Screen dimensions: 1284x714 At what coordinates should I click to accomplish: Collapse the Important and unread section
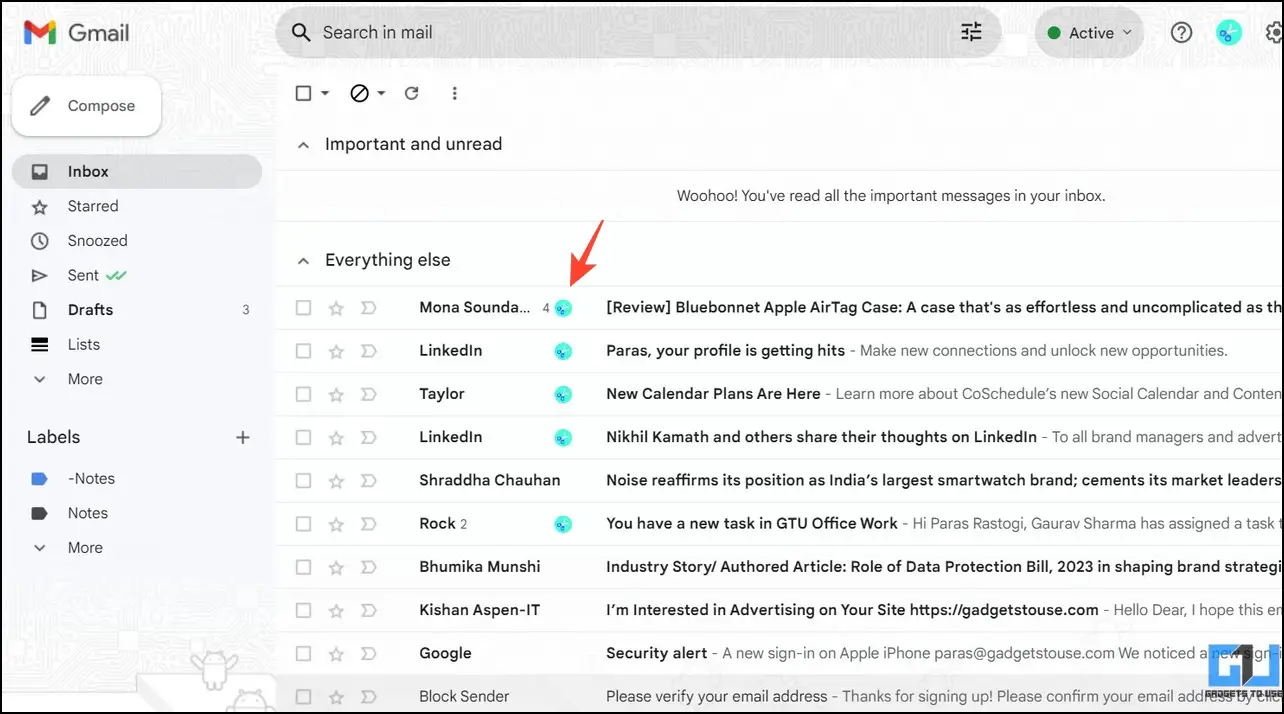pos(303,145)
